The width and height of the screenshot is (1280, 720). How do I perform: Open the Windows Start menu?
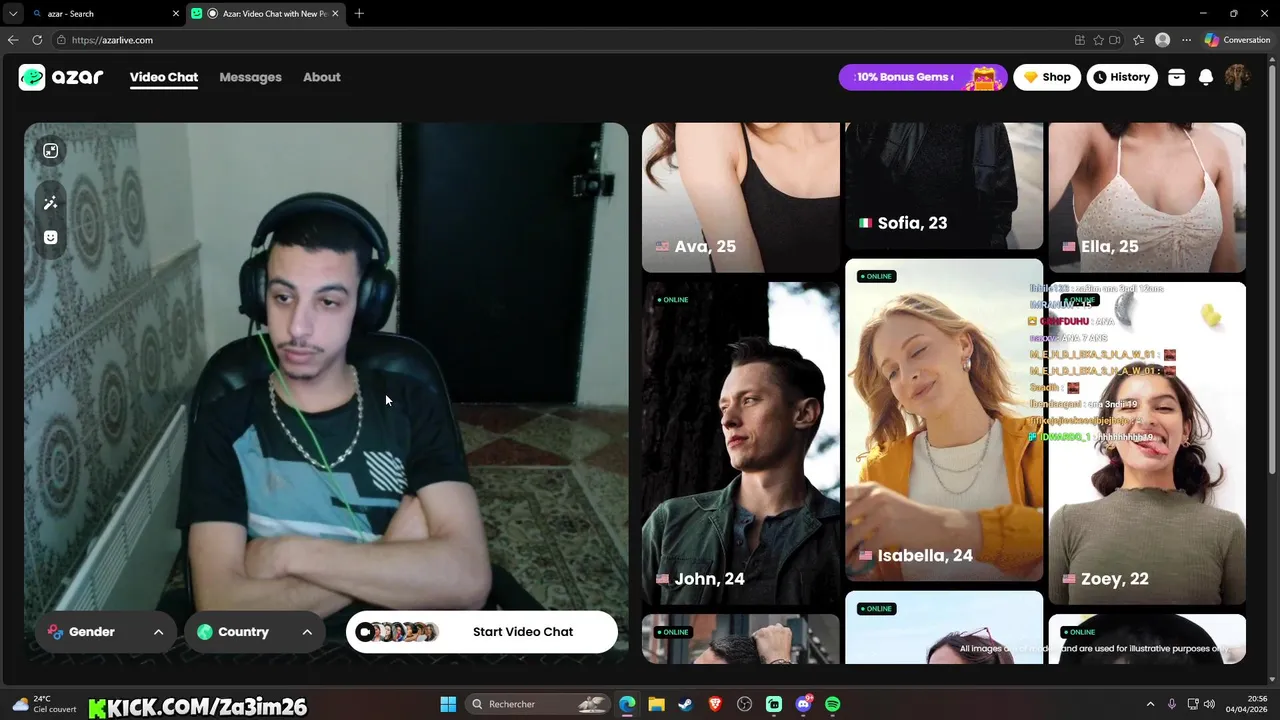(x=448, y=704)
